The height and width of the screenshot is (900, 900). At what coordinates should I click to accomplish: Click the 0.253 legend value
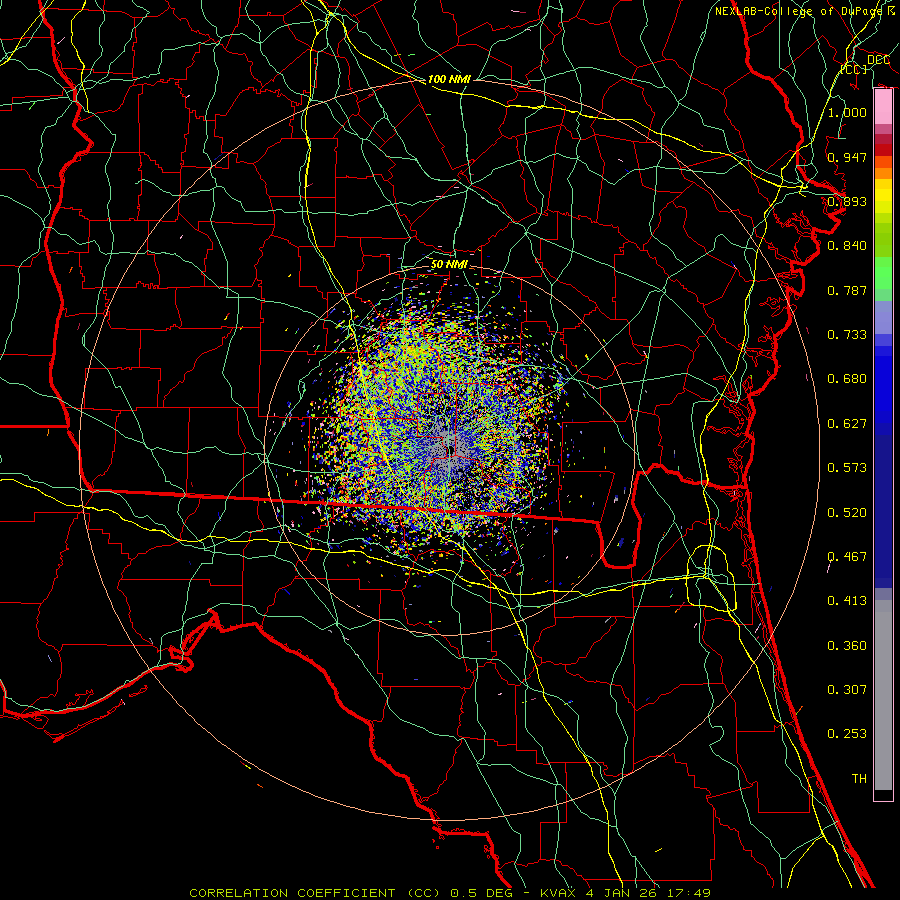pos(847,734)
